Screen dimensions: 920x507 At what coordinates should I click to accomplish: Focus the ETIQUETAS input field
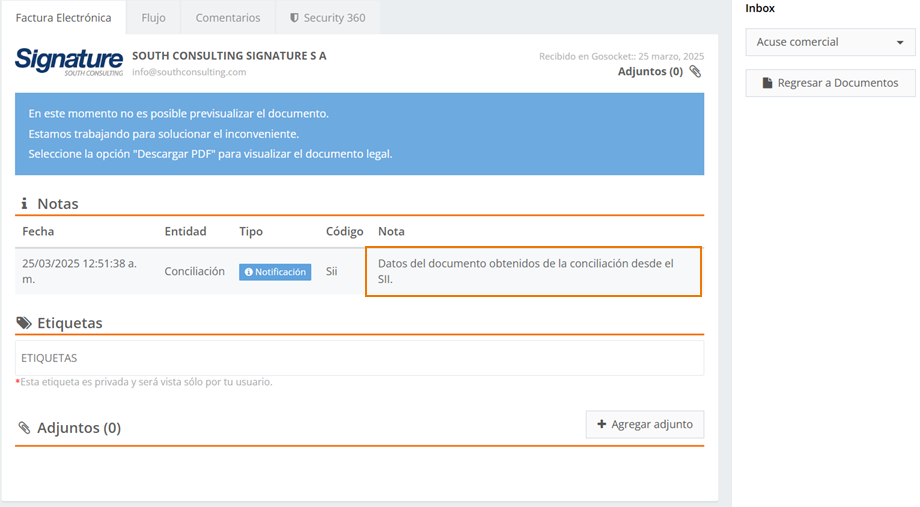(359, 358)
